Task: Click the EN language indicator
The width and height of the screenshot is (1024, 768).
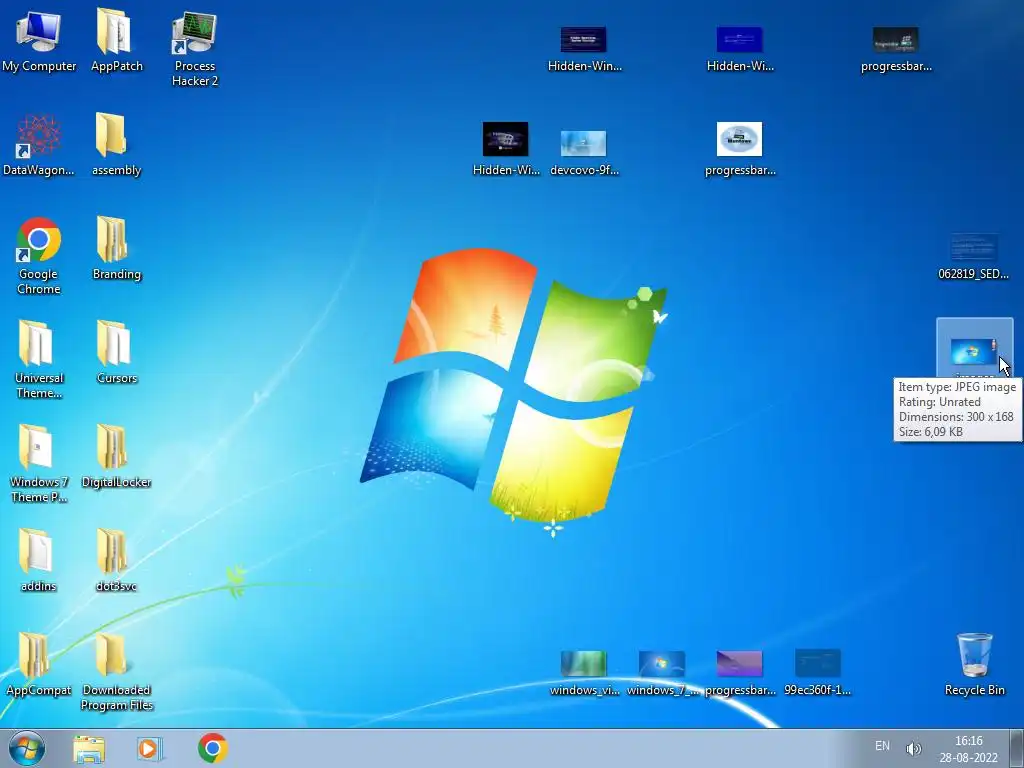Action: coord(882,746)
